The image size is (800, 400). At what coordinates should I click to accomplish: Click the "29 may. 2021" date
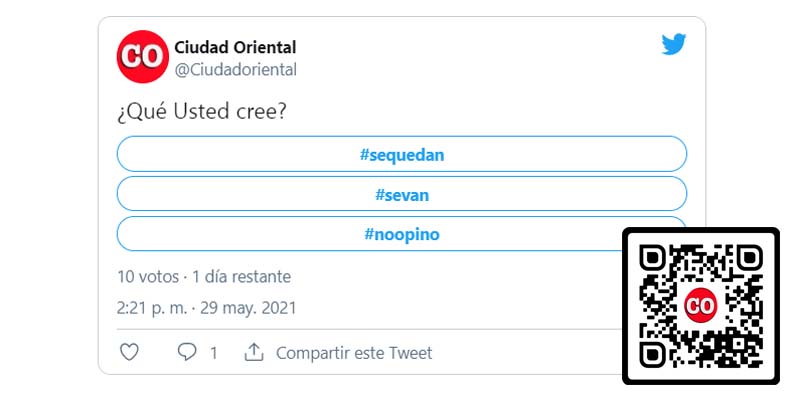tap(250, 308)
